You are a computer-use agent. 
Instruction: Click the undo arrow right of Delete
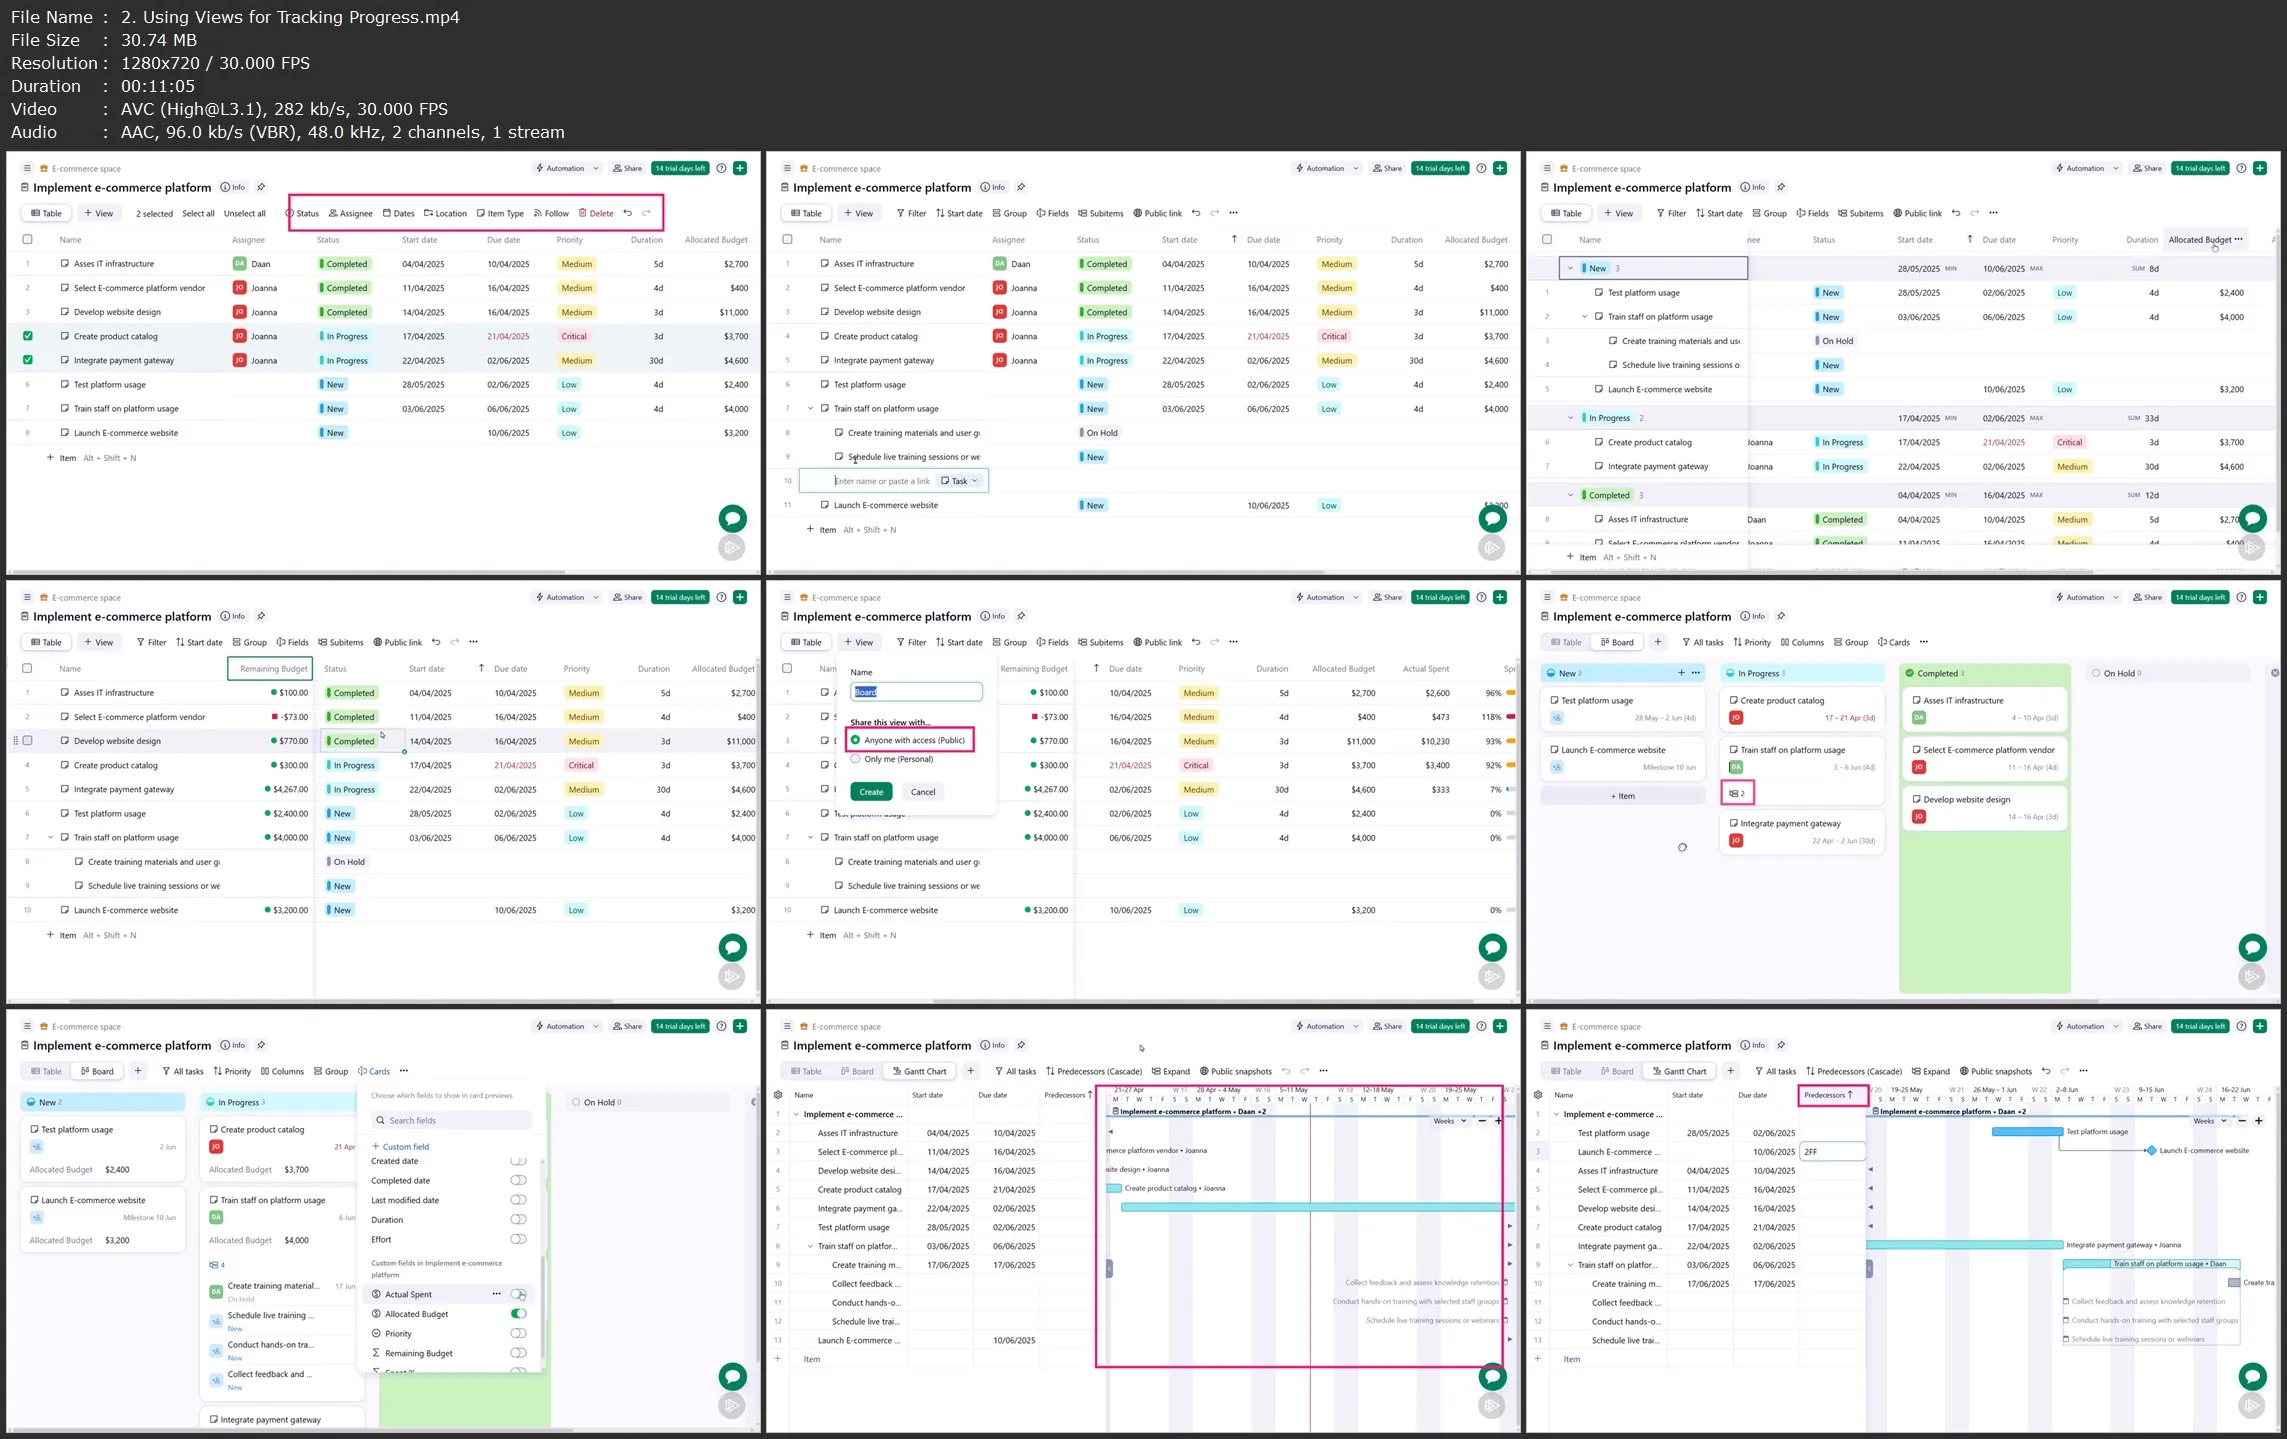click(627, 213)
